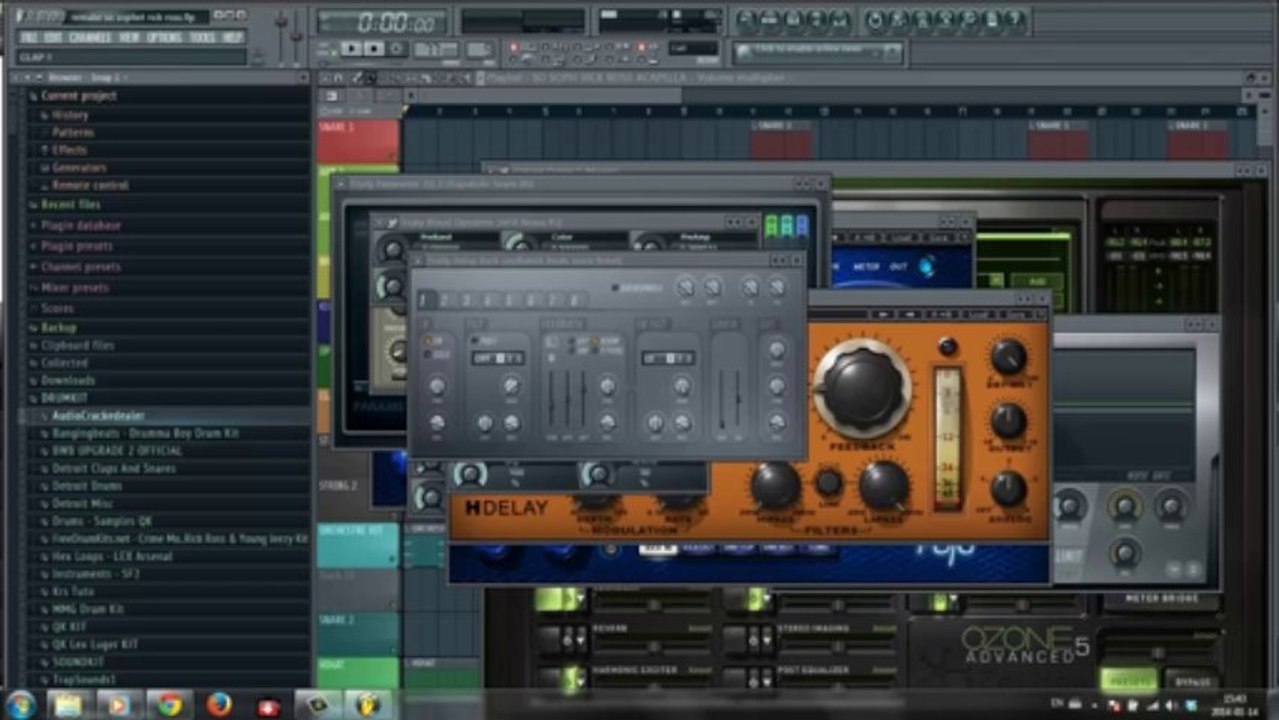This screenshot has height=720, width=1279.
Task: Collapse the DRUMKIT folder
Action: pyautogui.click(x=66, y=398)
